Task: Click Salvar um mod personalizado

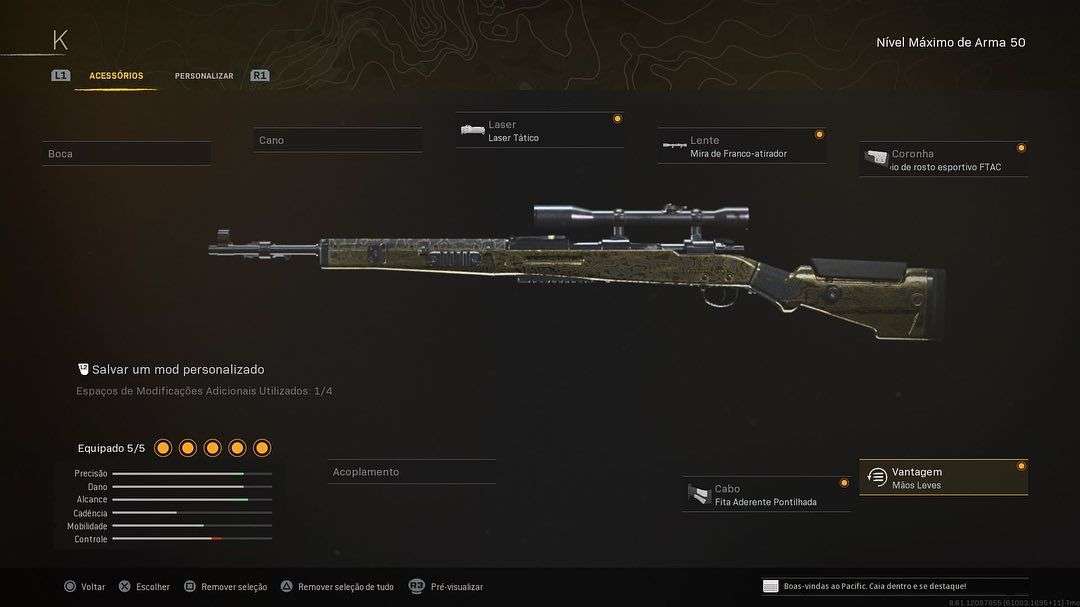Action: pyautogui.click(x=178, y=369)
